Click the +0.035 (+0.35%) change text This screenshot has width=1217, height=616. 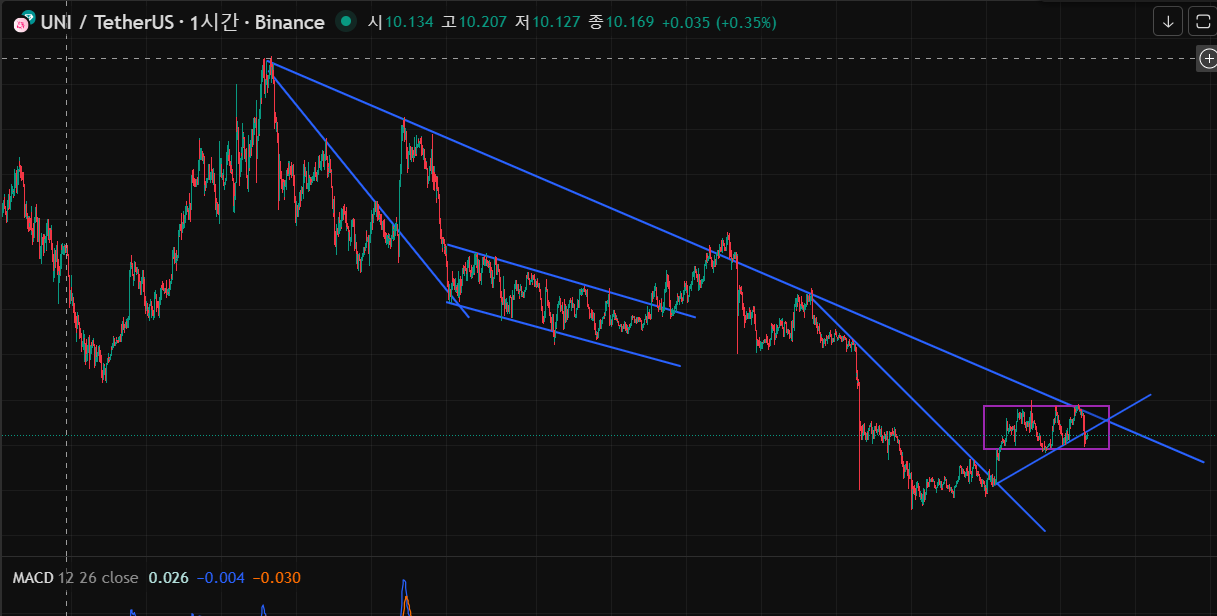tap(718, 22)
